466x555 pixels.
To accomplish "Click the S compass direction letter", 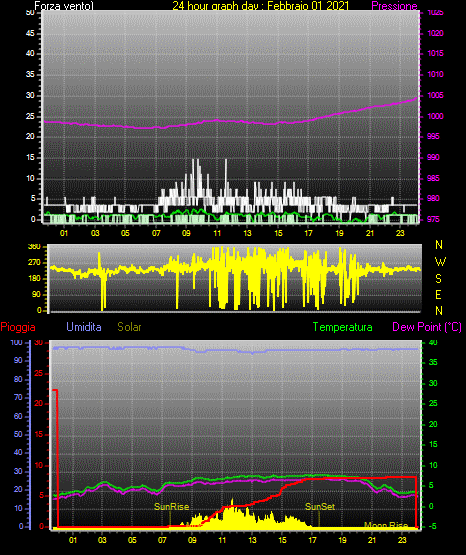I will 438,279.
